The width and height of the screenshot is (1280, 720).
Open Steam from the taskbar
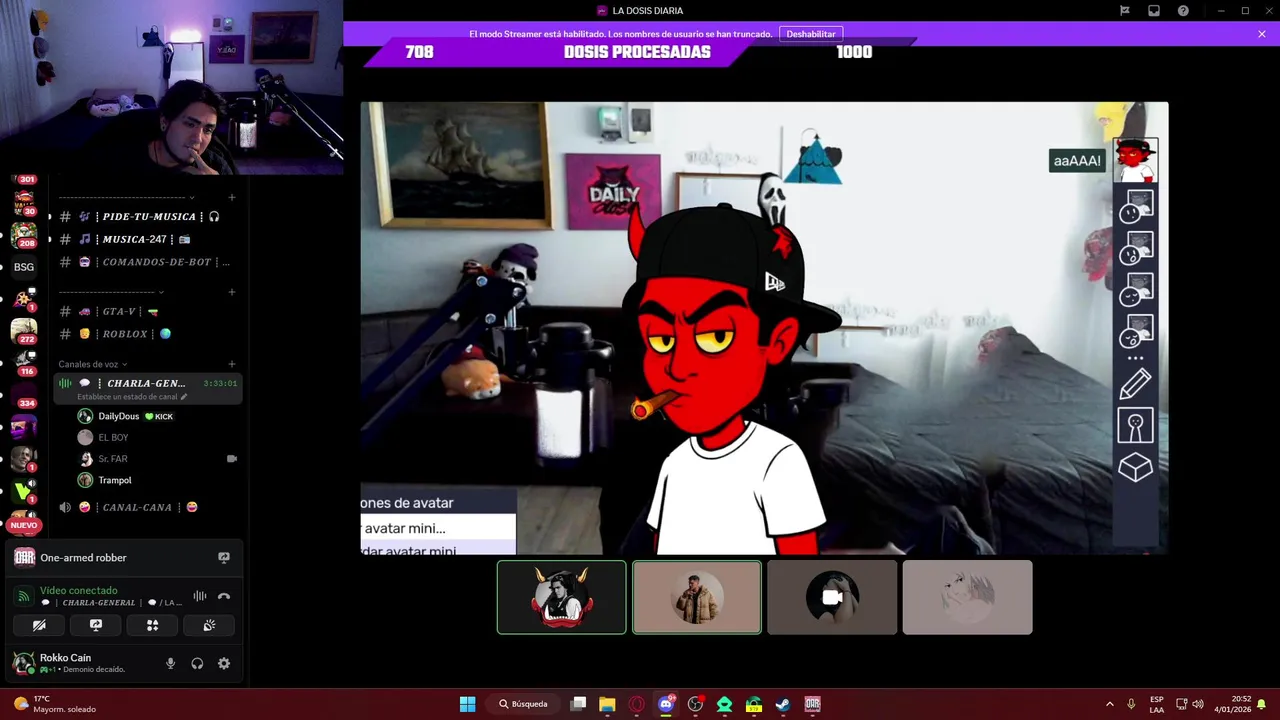(x=783, y=704)
